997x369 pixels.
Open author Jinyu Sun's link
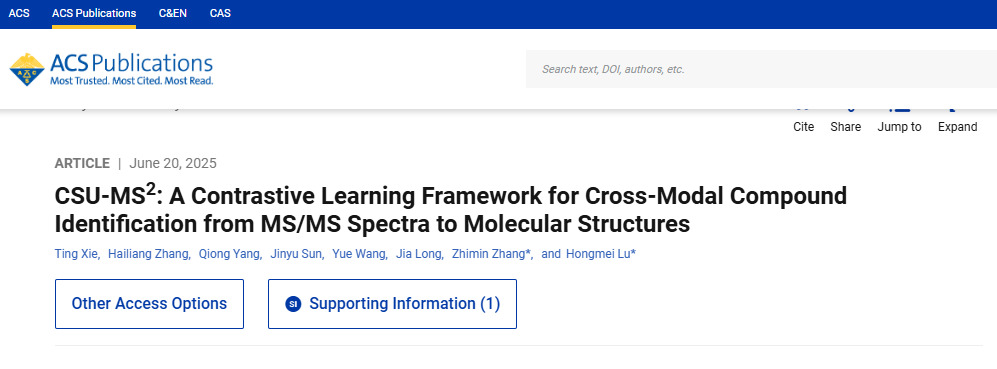click(x=296, y=254)
